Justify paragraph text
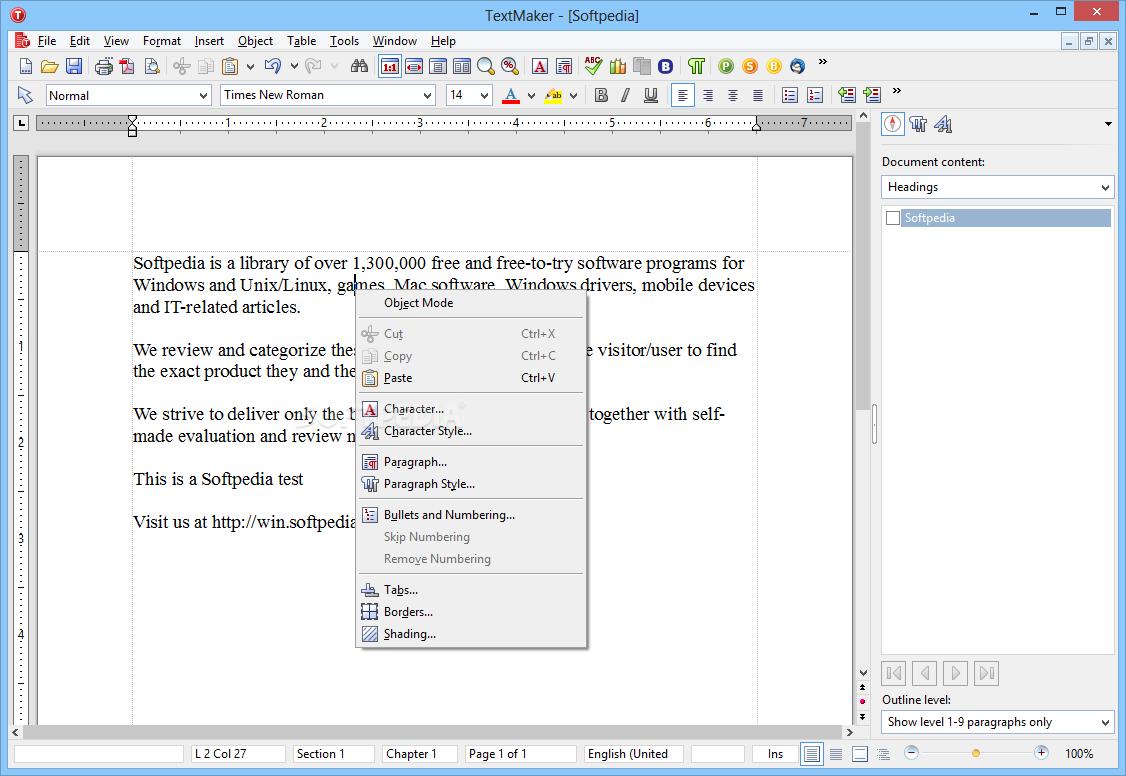This screenshot has width=1126, height=776. (x=758, y=95)
